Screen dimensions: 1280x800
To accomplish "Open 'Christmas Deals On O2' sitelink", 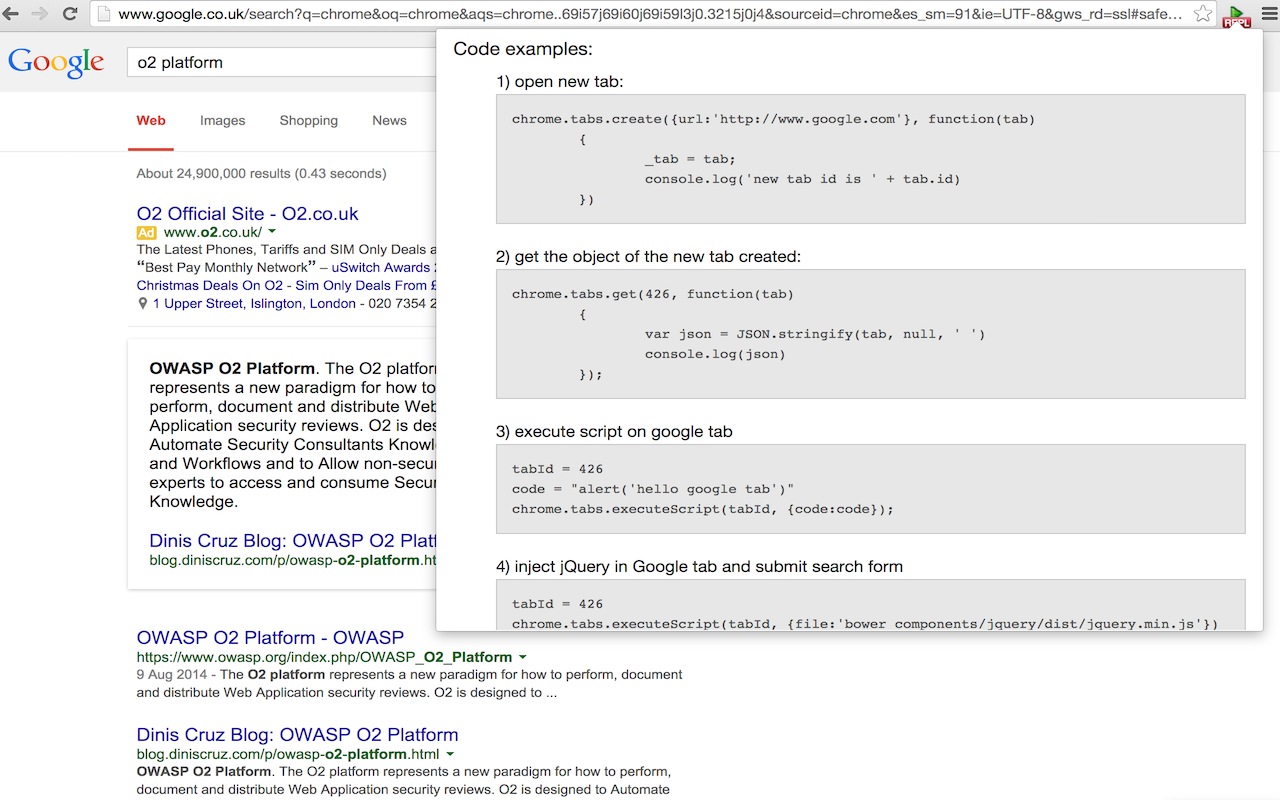I will 210,285.
